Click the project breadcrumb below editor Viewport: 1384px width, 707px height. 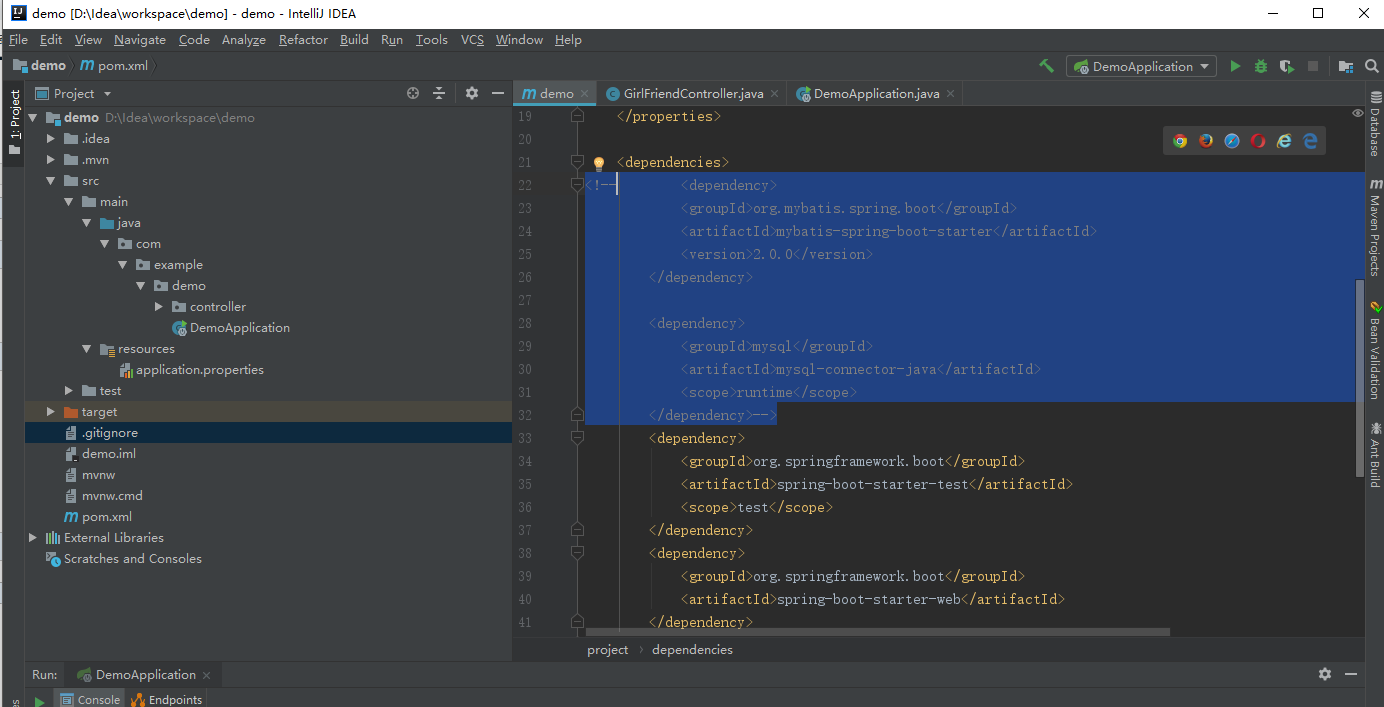(608, 650)
